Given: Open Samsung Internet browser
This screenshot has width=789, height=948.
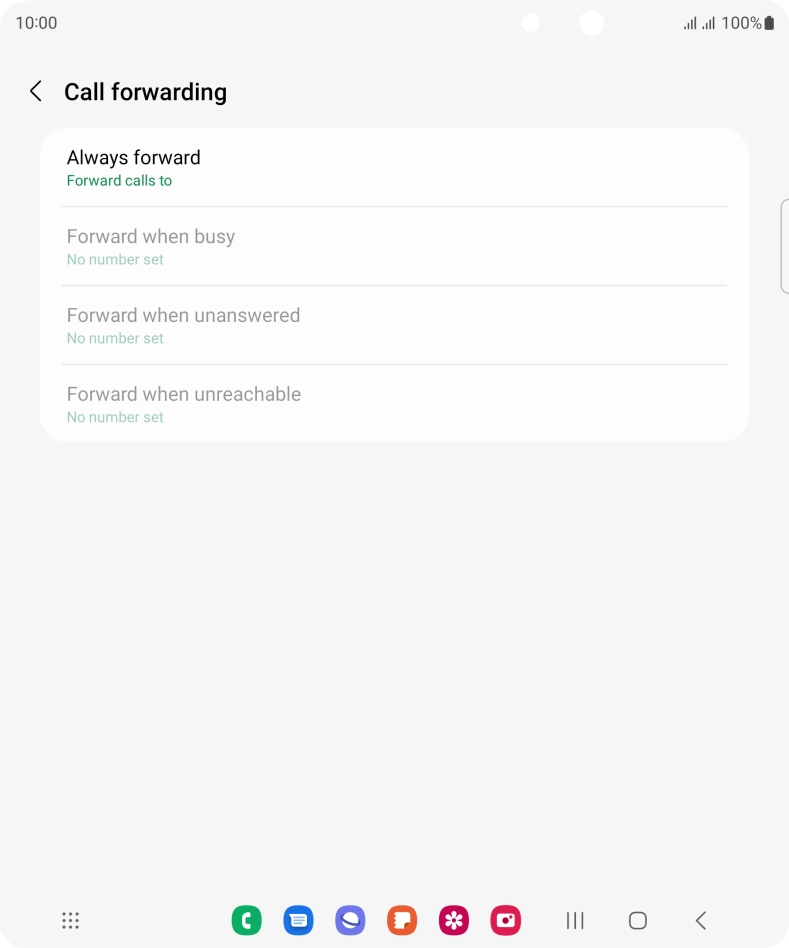Looking at the screenshot, I should pyautogui.click(x=350, y=920).
